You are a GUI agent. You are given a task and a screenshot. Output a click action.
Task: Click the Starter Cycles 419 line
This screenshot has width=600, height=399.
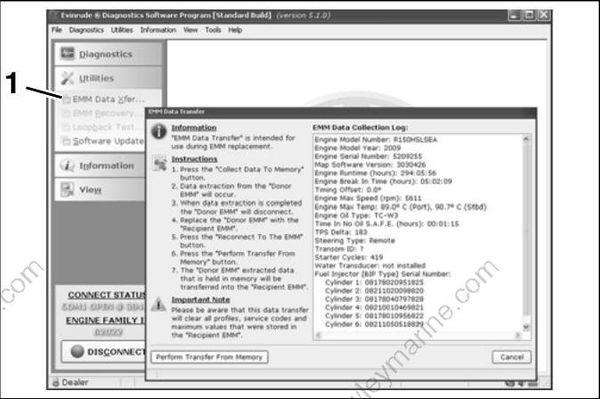(349, 257)
